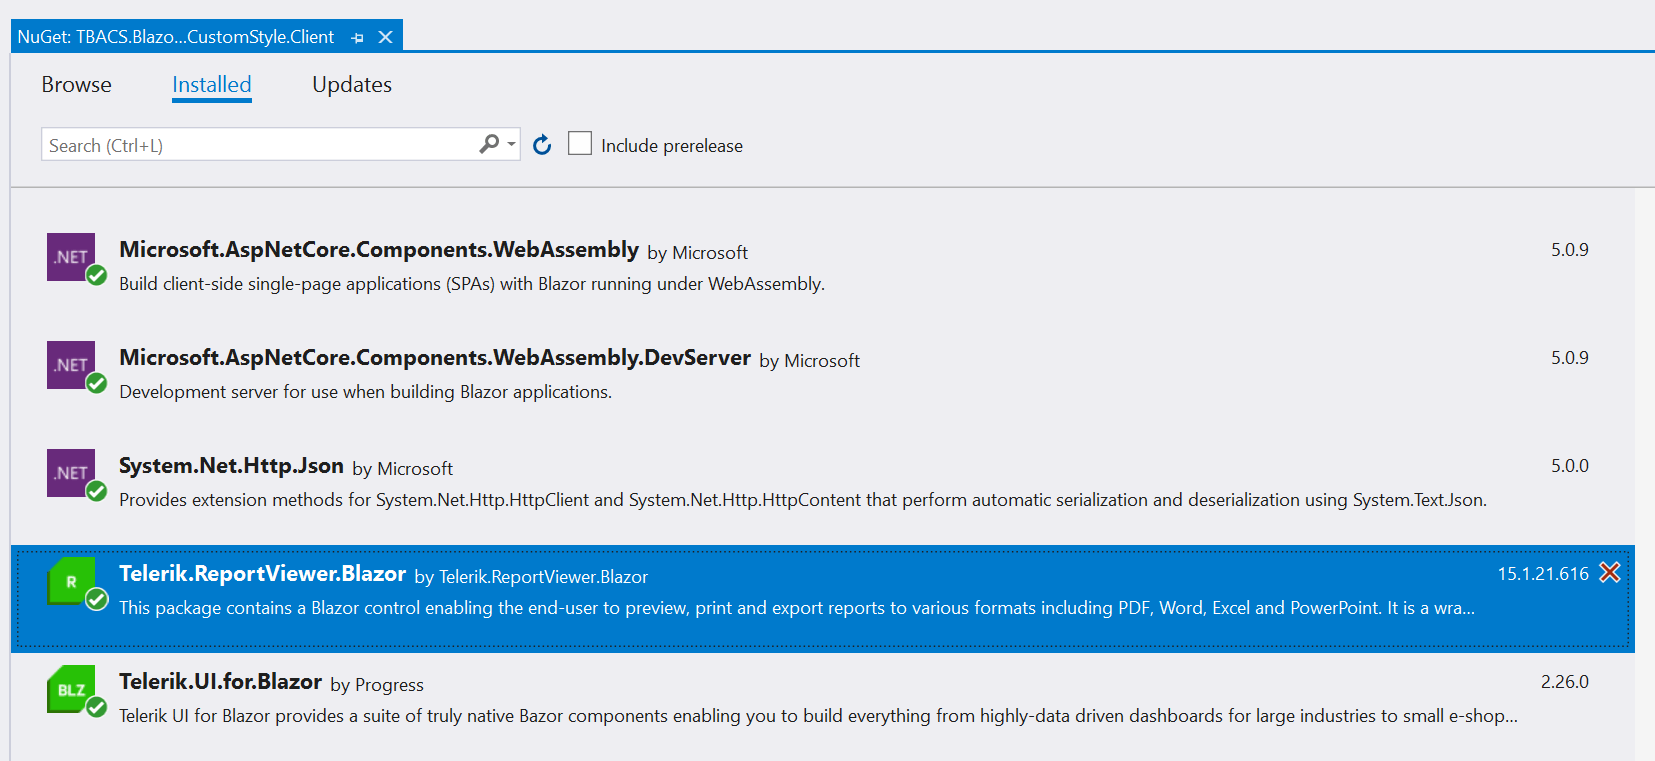Click the 'Build client-side single-page applications' description
The height and width of the screenshot is (761, 1655).
pyautogui.click(x=472, y=284)
